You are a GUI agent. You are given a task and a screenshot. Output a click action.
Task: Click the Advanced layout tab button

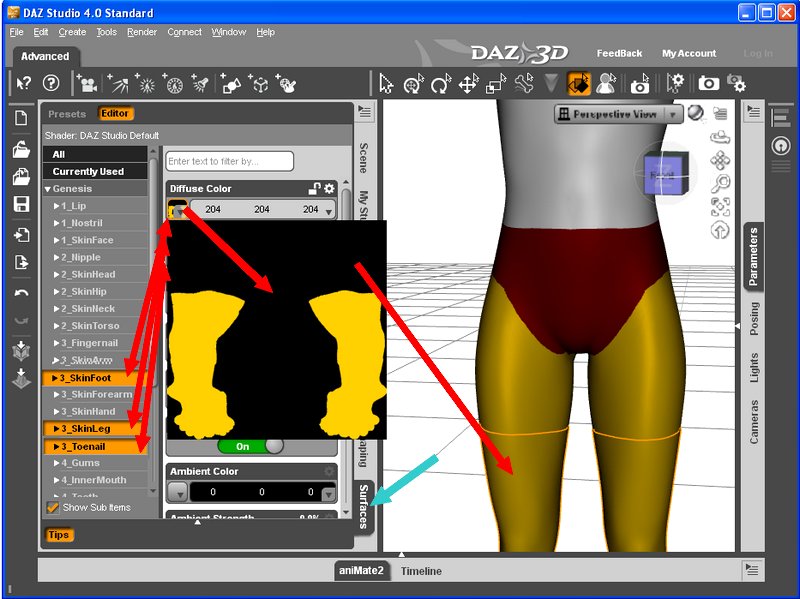point(45,57)
